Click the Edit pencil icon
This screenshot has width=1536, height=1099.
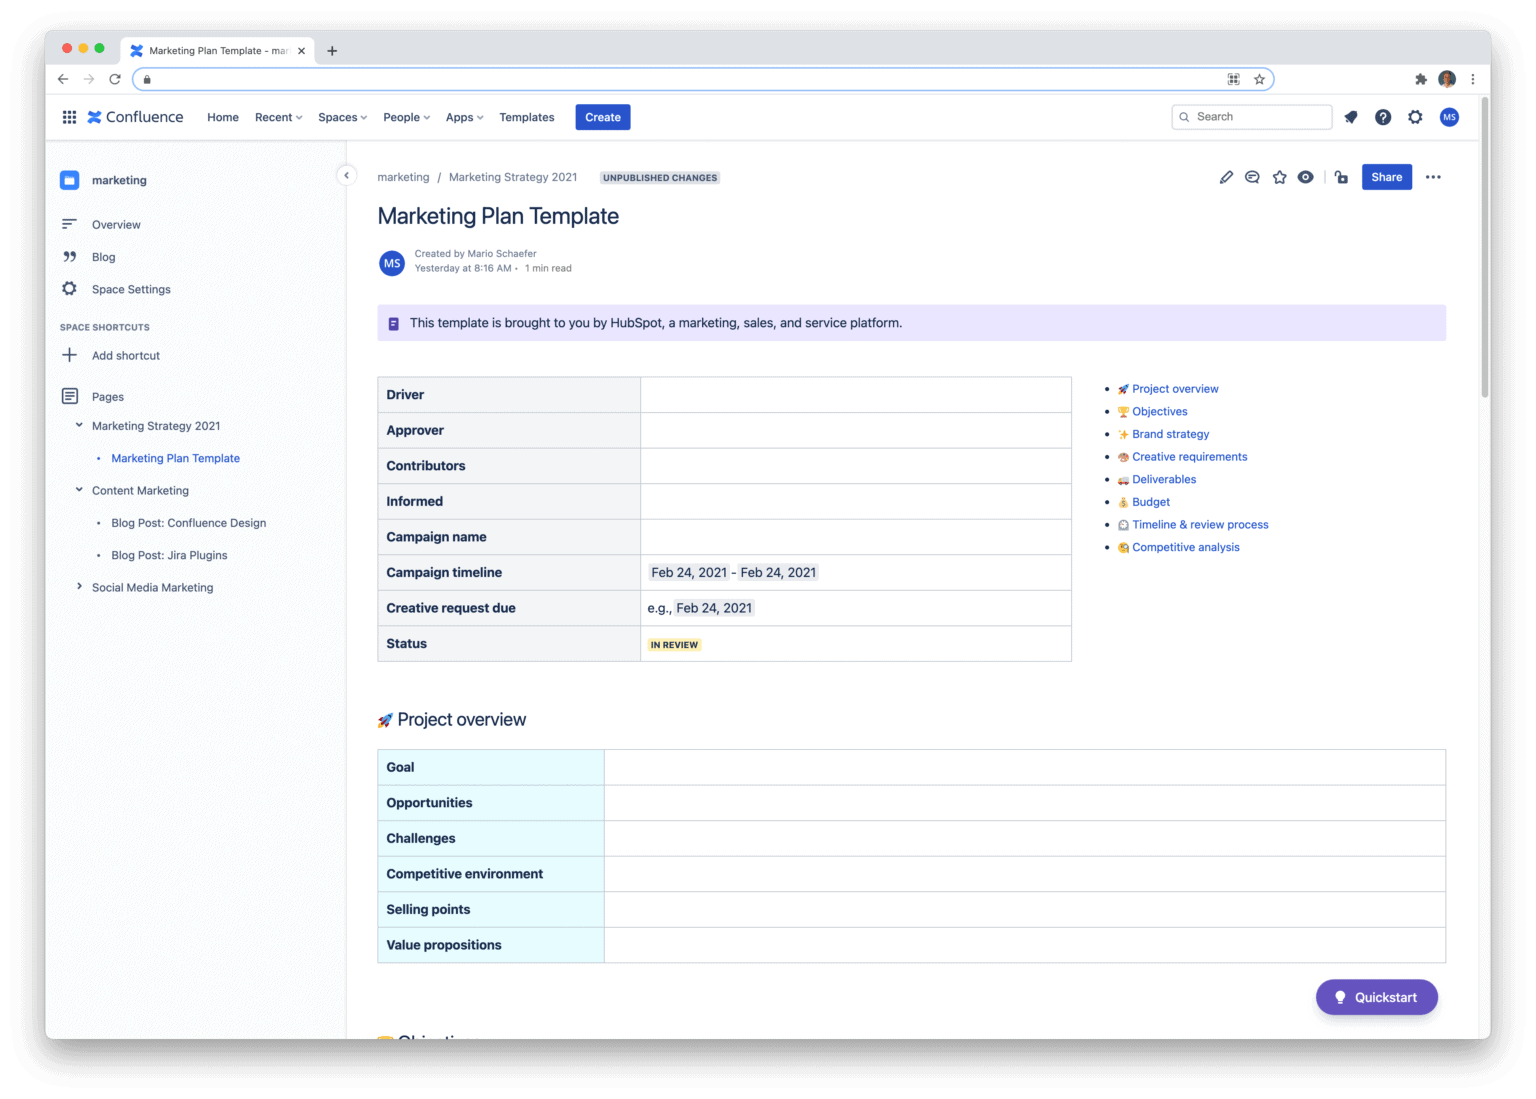pos(1226,177)
